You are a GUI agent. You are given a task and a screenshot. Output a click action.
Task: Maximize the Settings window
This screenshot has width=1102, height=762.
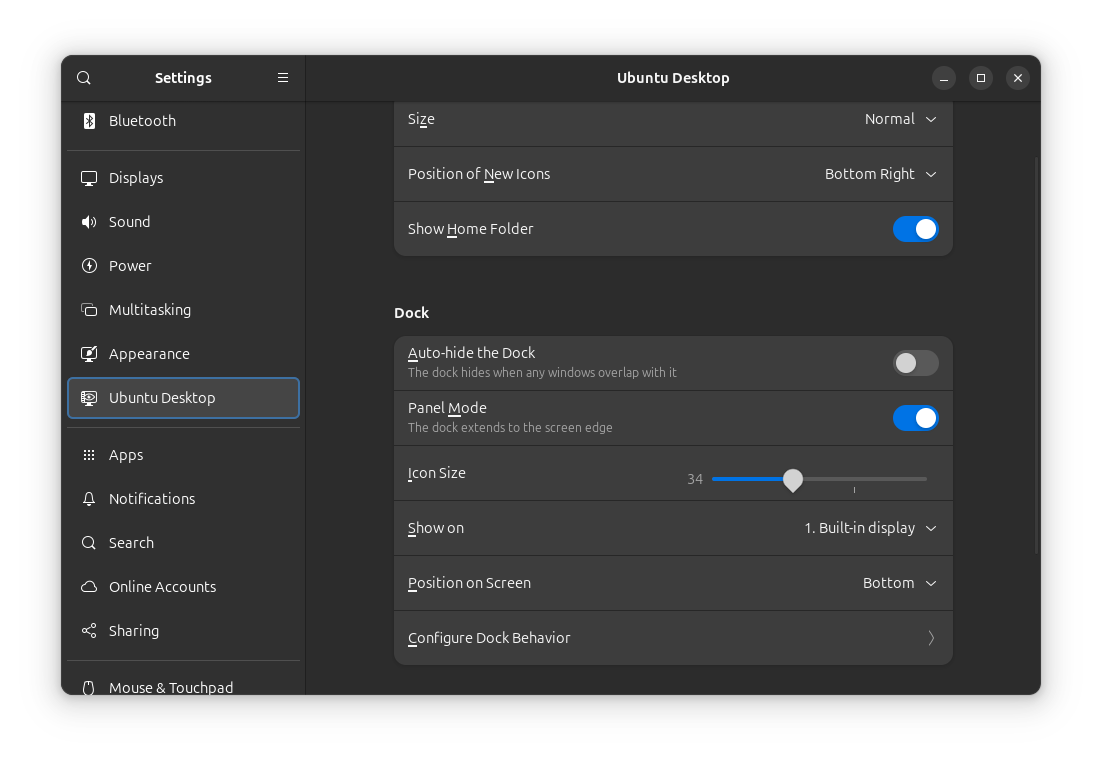point(981,78)
